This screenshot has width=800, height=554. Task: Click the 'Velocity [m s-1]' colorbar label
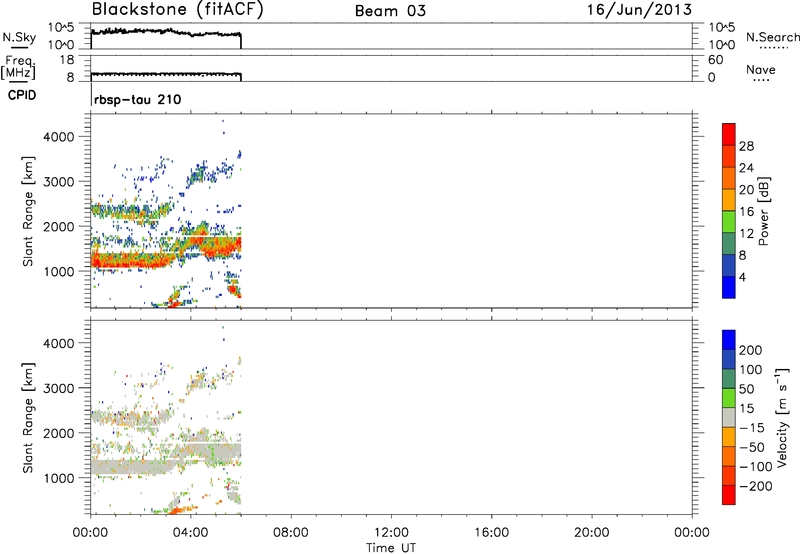point(782,417)
